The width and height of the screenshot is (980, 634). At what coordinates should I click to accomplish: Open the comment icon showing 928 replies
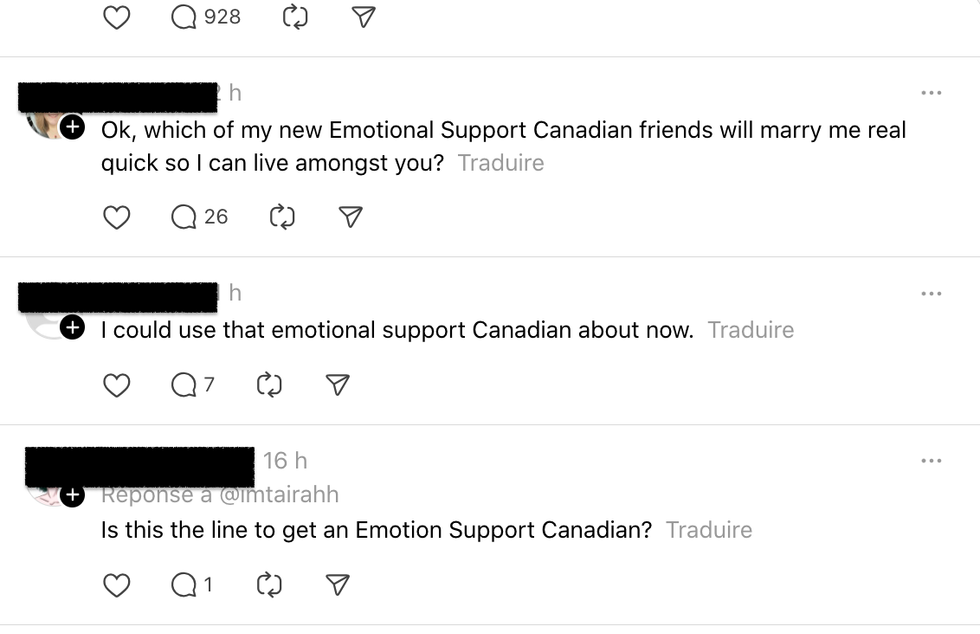pyautogui.click(x=184, y=17)
